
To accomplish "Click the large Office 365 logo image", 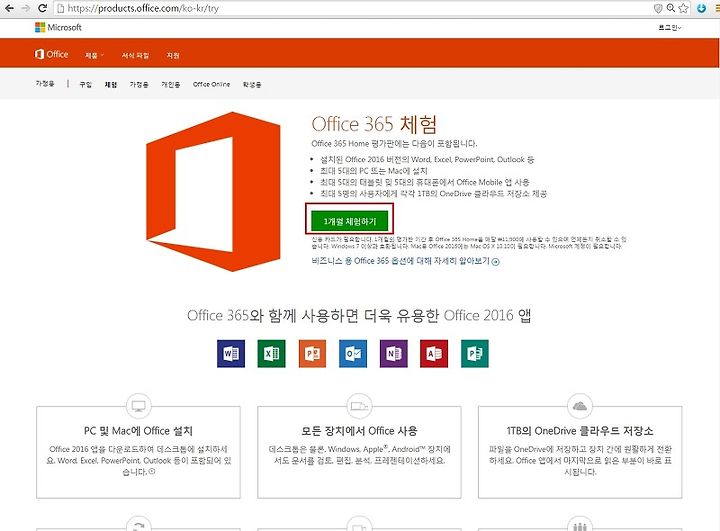I will [x=213, y=192].
